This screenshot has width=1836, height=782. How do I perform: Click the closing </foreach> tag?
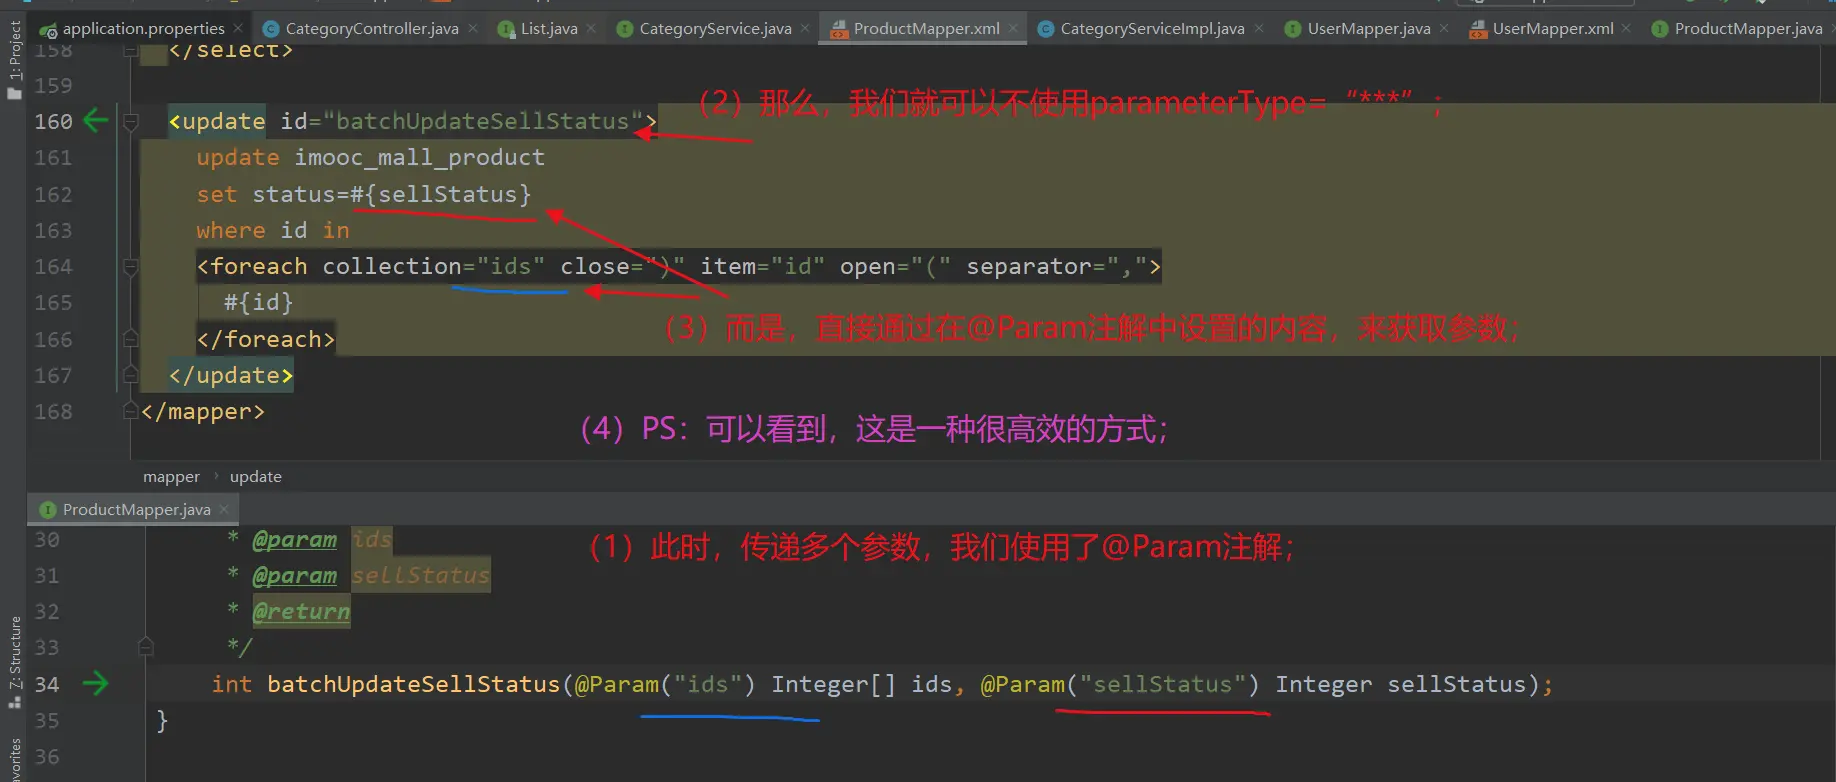point(266,339)
